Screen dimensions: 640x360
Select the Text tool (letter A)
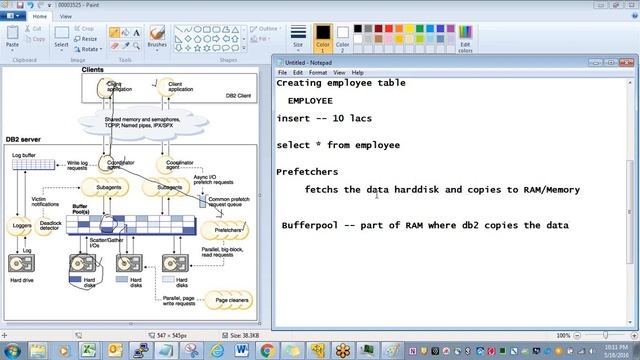point(136,32)
